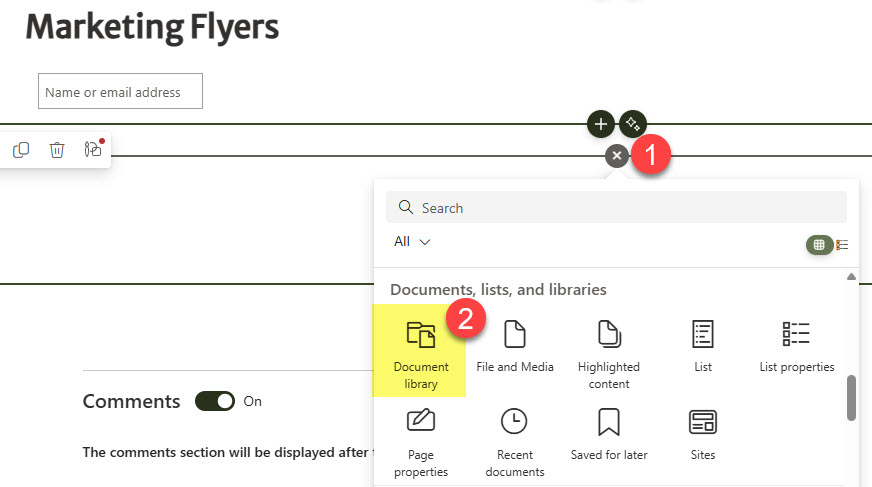Screen dimensions: 872x487
Task: Click the scrollbar up arrow in picker
Action: tap(851, 276)
